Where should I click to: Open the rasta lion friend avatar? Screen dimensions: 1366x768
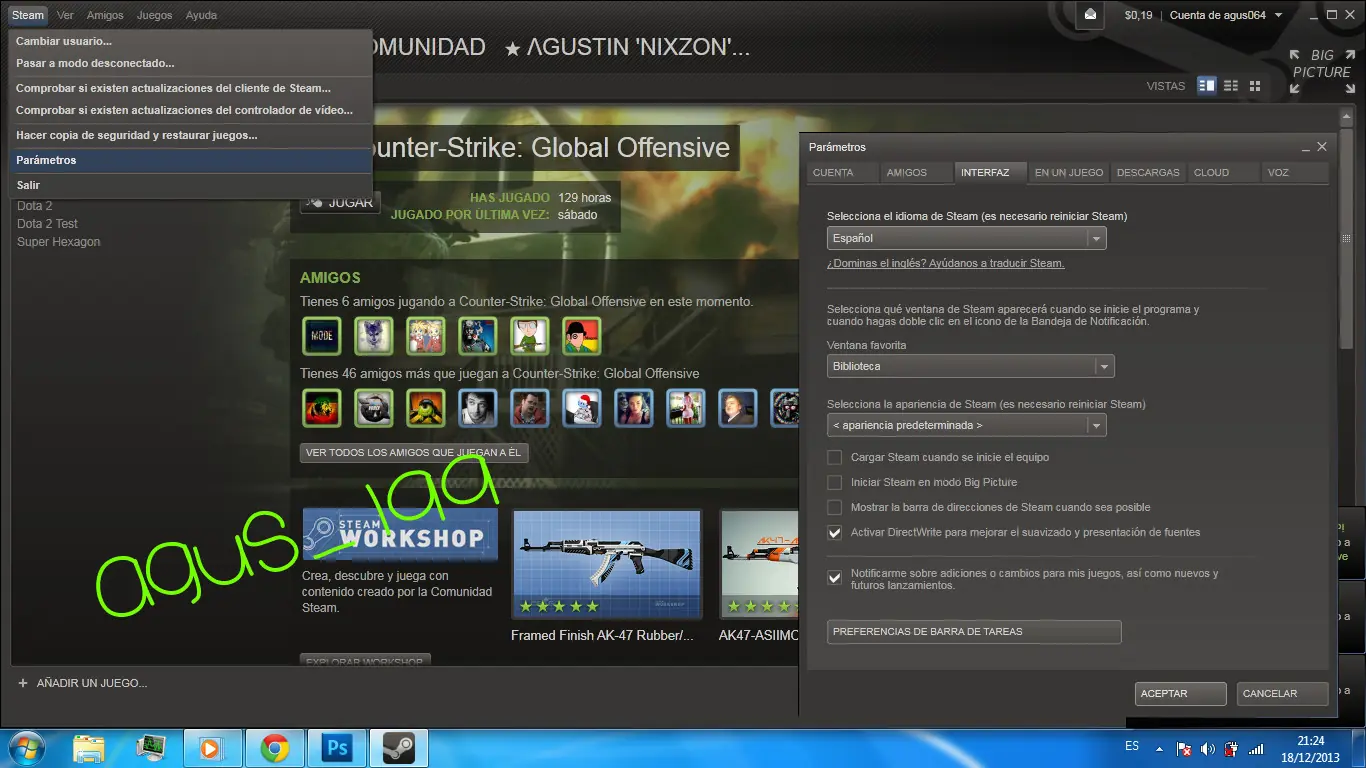click(322, 408)
